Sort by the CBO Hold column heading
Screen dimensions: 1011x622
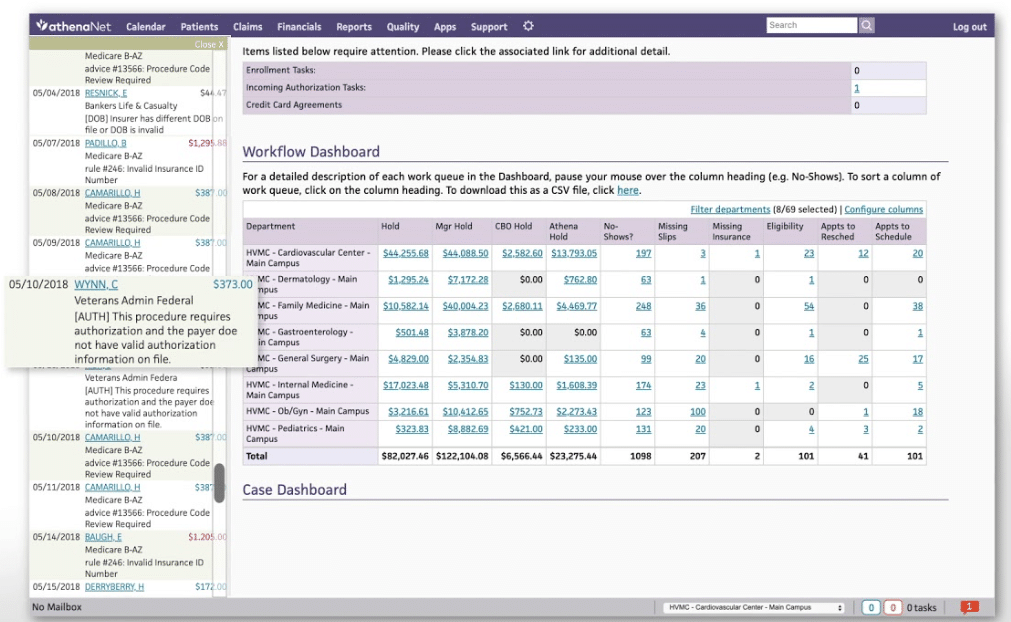click(x=513, y=226)
